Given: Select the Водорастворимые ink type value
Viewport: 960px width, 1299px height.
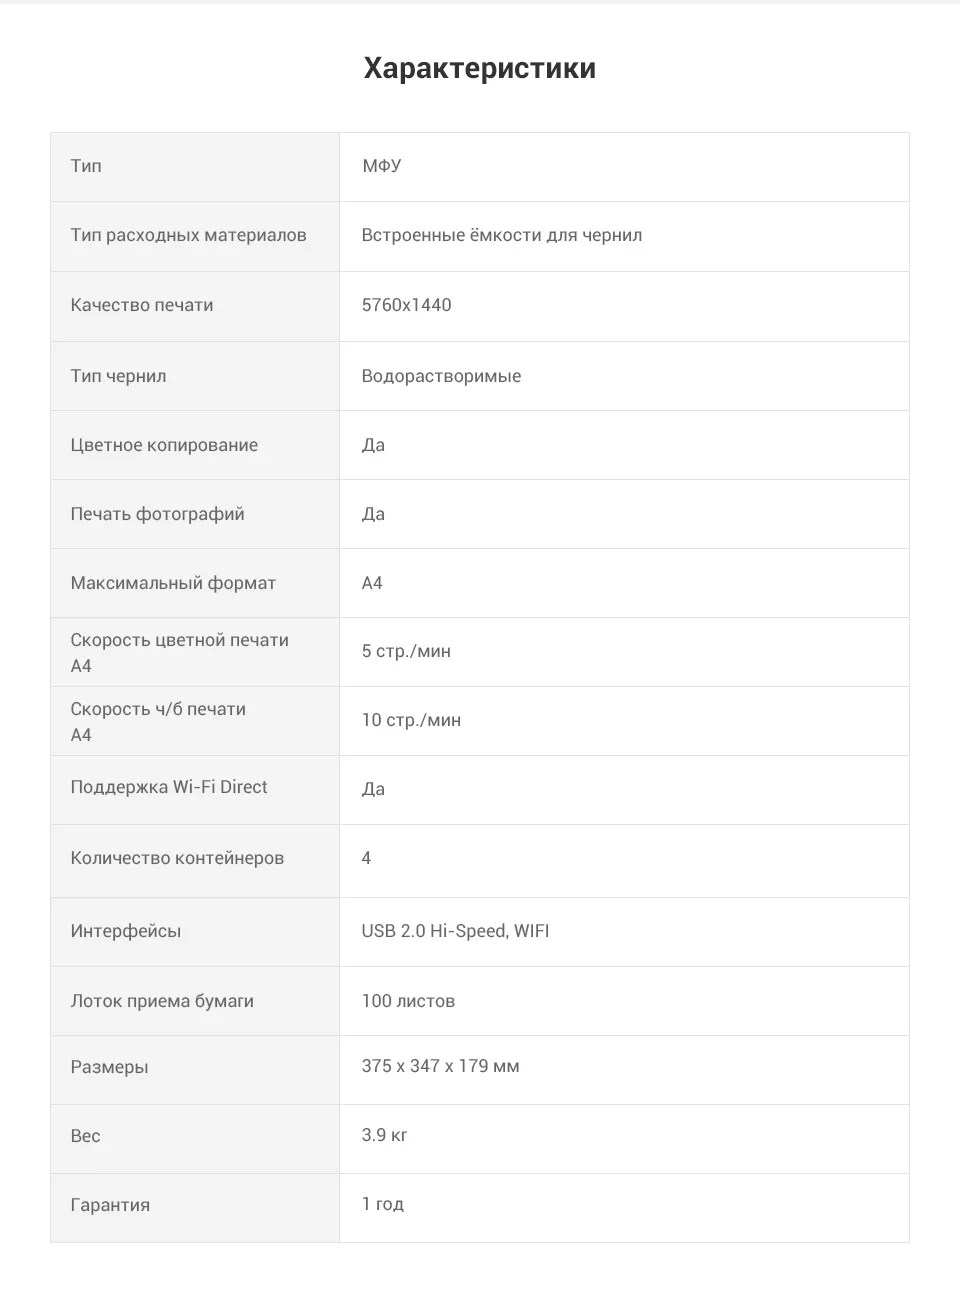Looking at the screenshot, I should pyautogui.click(x=441, y=376).
